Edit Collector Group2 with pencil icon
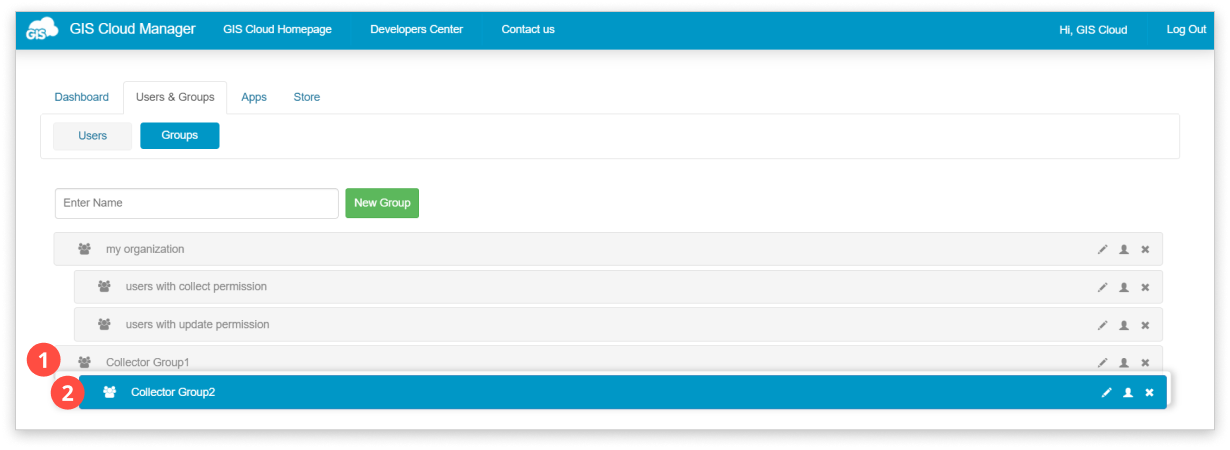The image size is (1230, 450). [1107, 392]
